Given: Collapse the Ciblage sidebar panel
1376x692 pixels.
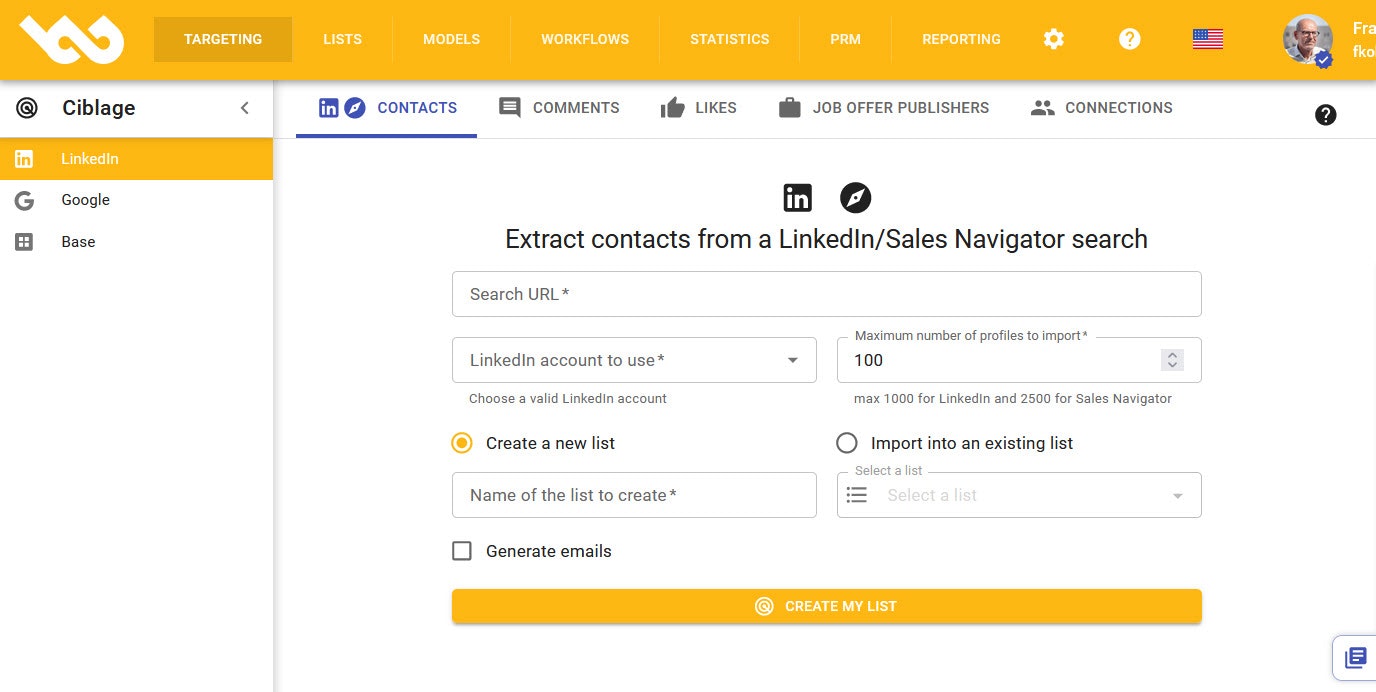Looking at the screenshot, I should click(245, 108).
